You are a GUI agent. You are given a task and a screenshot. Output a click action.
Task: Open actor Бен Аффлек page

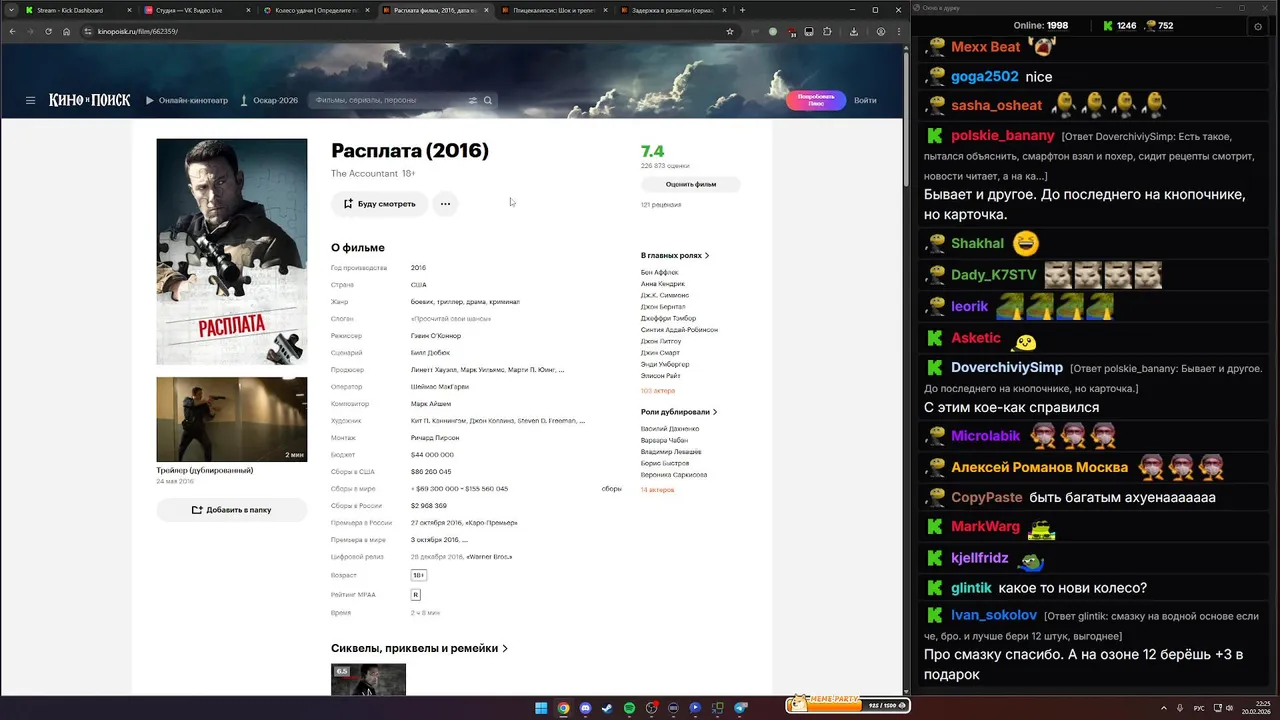pyautogui.click(x=659, y=272)
